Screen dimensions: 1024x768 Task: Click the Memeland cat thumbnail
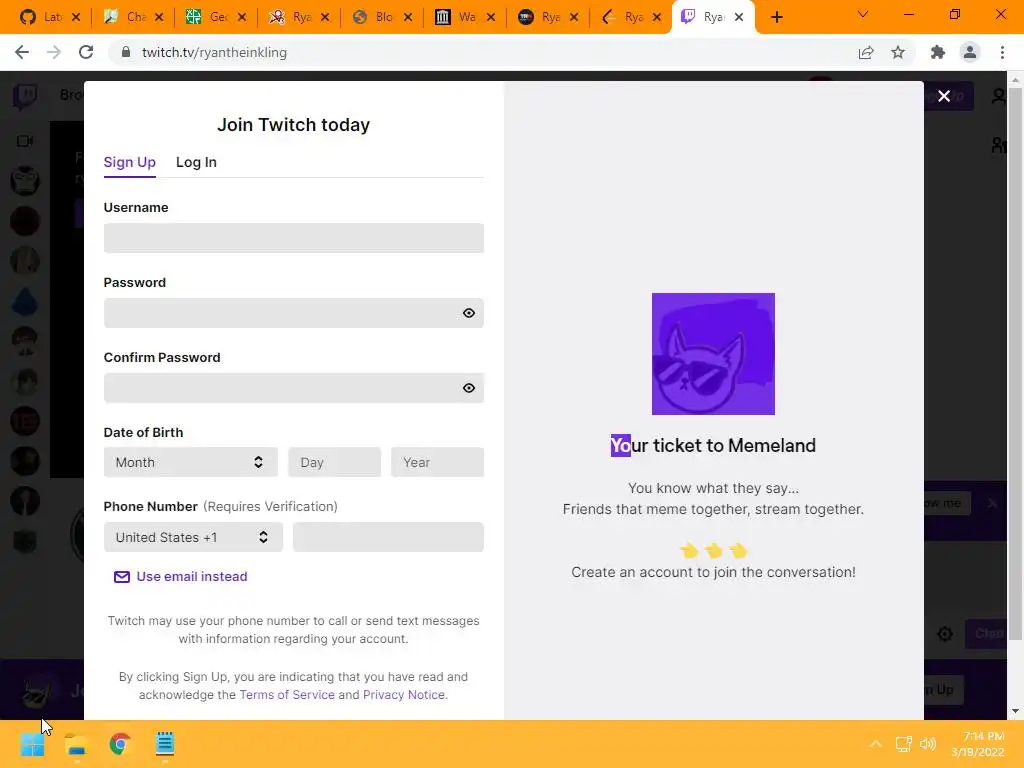point(713,354)
